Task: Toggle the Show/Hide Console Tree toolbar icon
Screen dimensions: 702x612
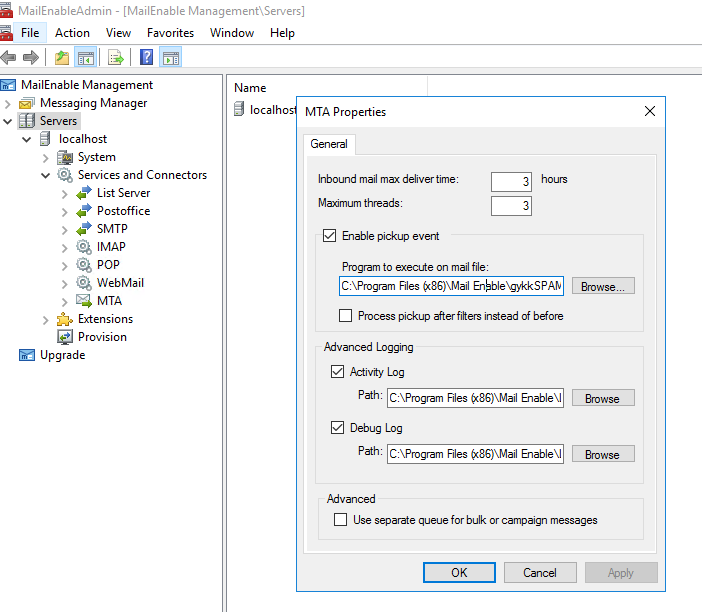Action: [85, 57]
